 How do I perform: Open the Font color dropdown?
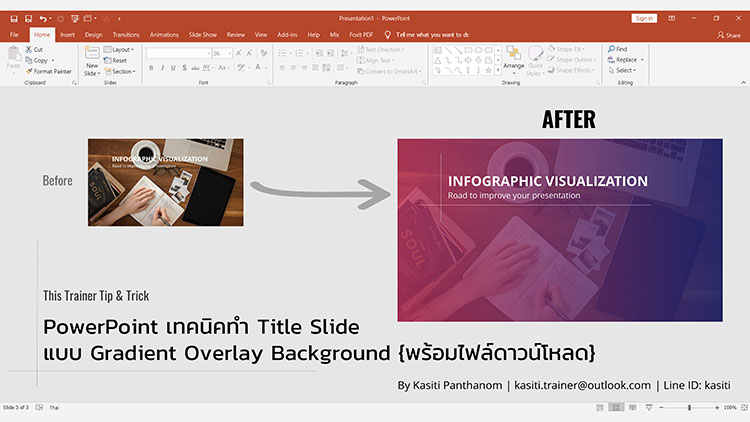(265, 68)
